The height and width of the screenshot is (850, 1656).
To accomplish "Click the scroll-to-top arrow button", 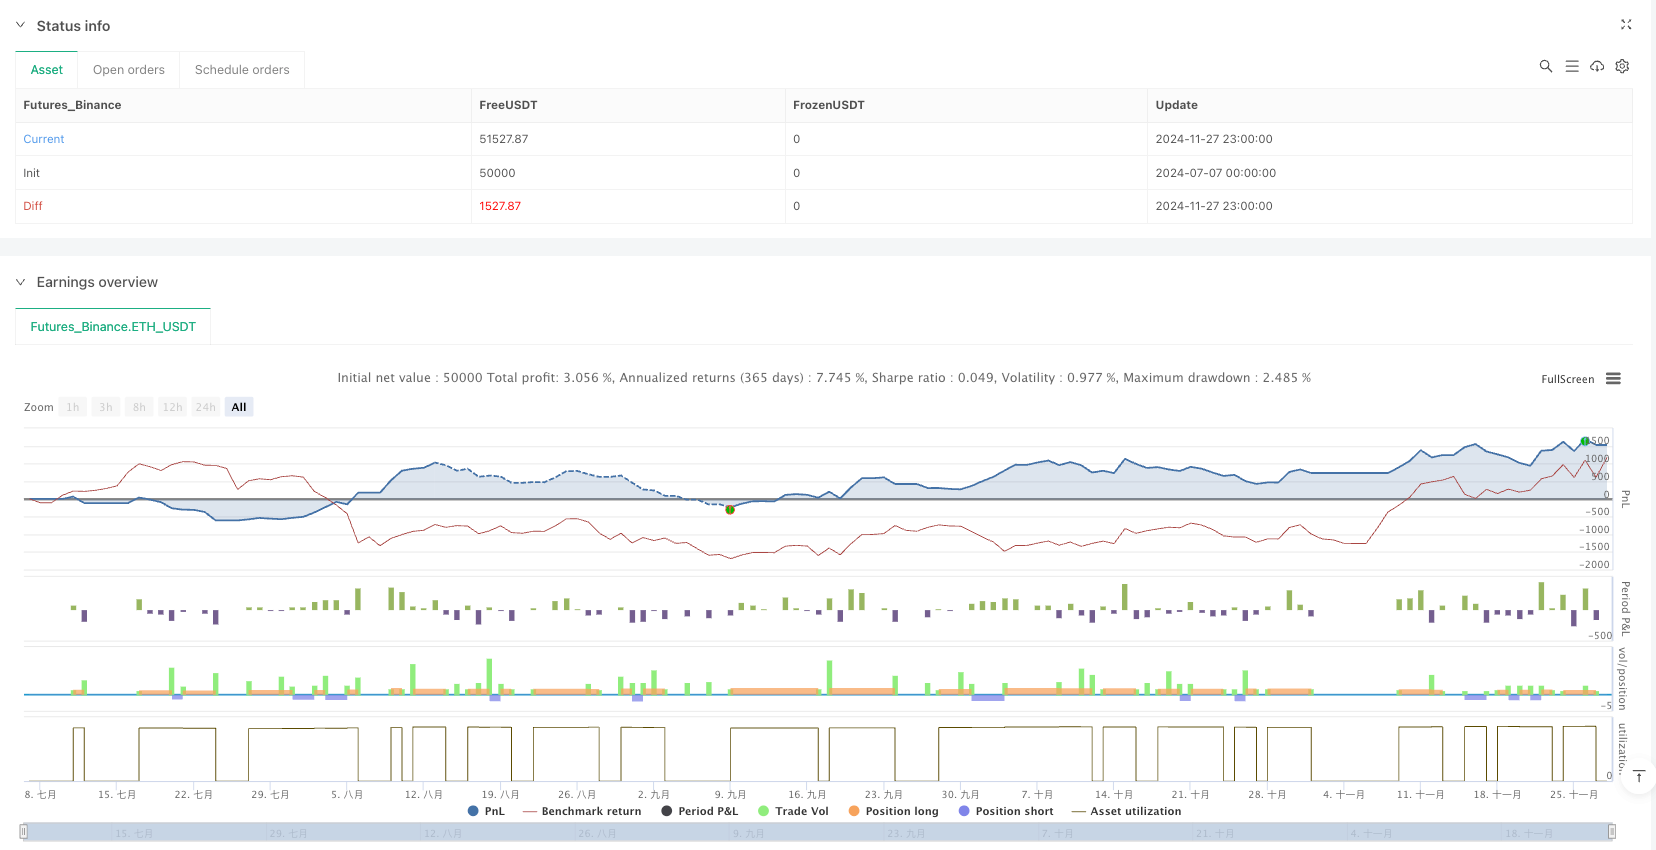I will [1638, 777].
